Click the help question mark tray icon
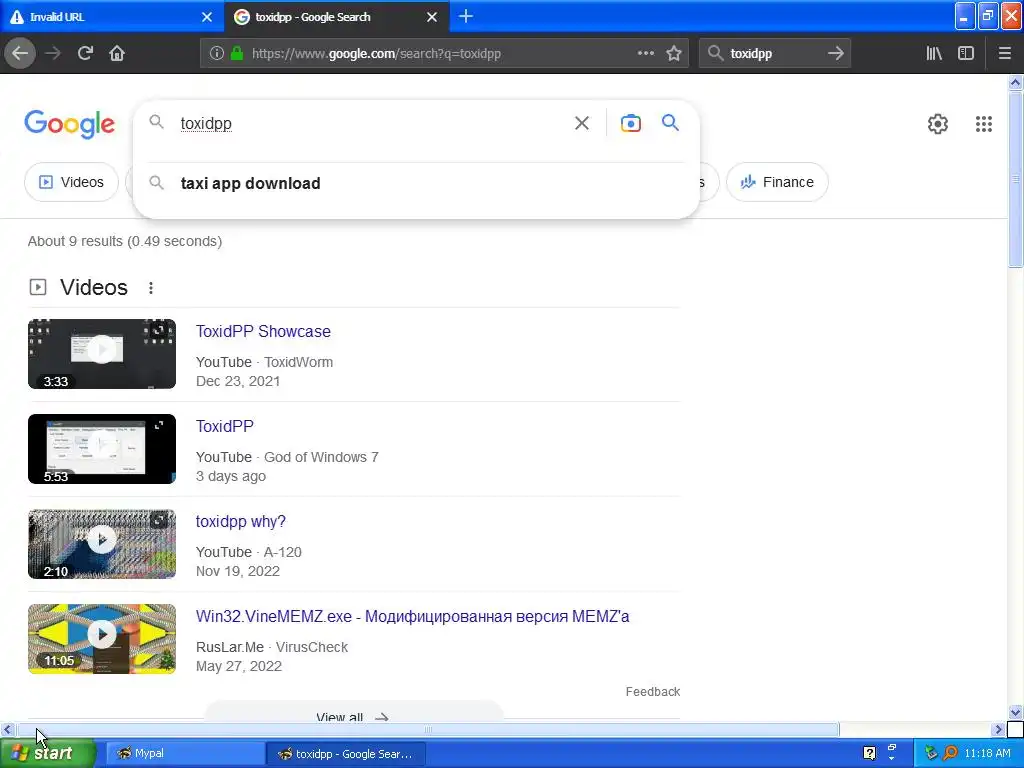Image resolution: width=1024 pixels, height=768 pixels. click(869, 754)
